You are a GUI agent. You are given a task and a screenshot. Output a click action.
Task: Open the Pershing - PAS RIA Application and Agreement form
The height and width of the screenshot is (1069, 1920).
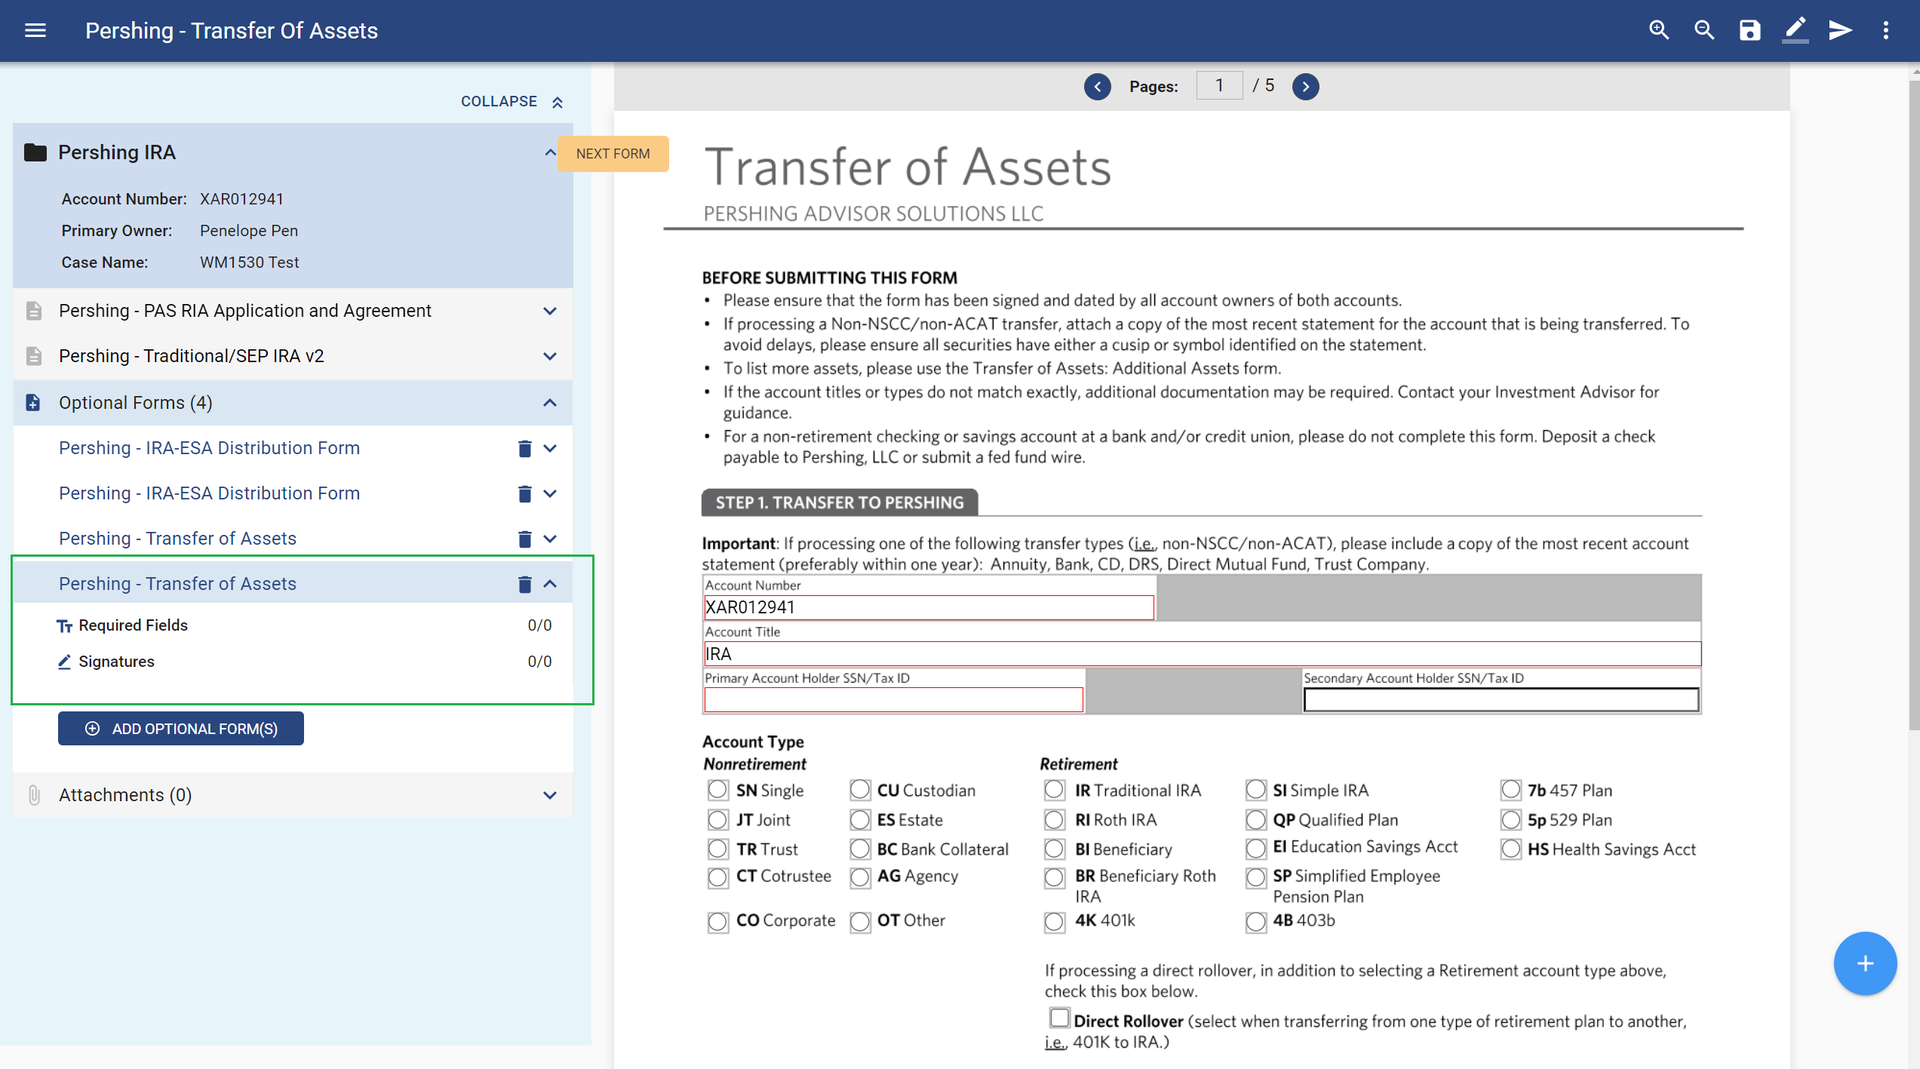tap(245, 311)
